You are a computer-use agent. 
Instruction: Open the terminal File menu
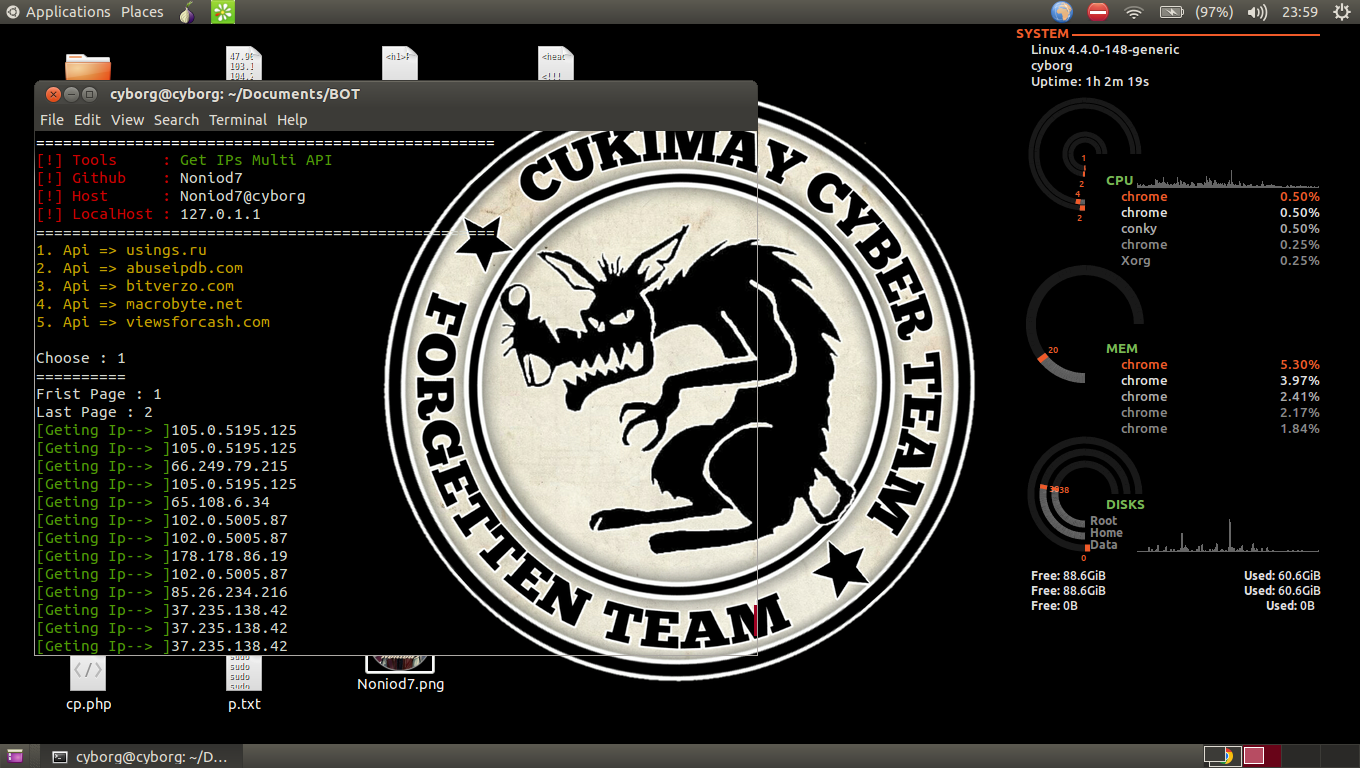(x=52, y=120)
